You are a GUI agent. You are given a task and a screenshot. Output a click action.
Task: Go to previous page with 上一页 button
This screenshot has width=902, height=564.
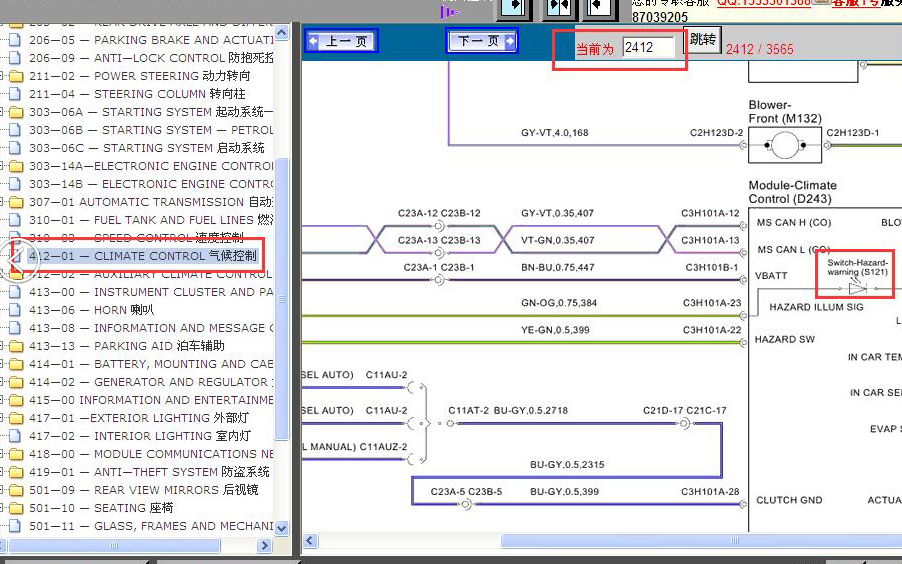point(341,41)
